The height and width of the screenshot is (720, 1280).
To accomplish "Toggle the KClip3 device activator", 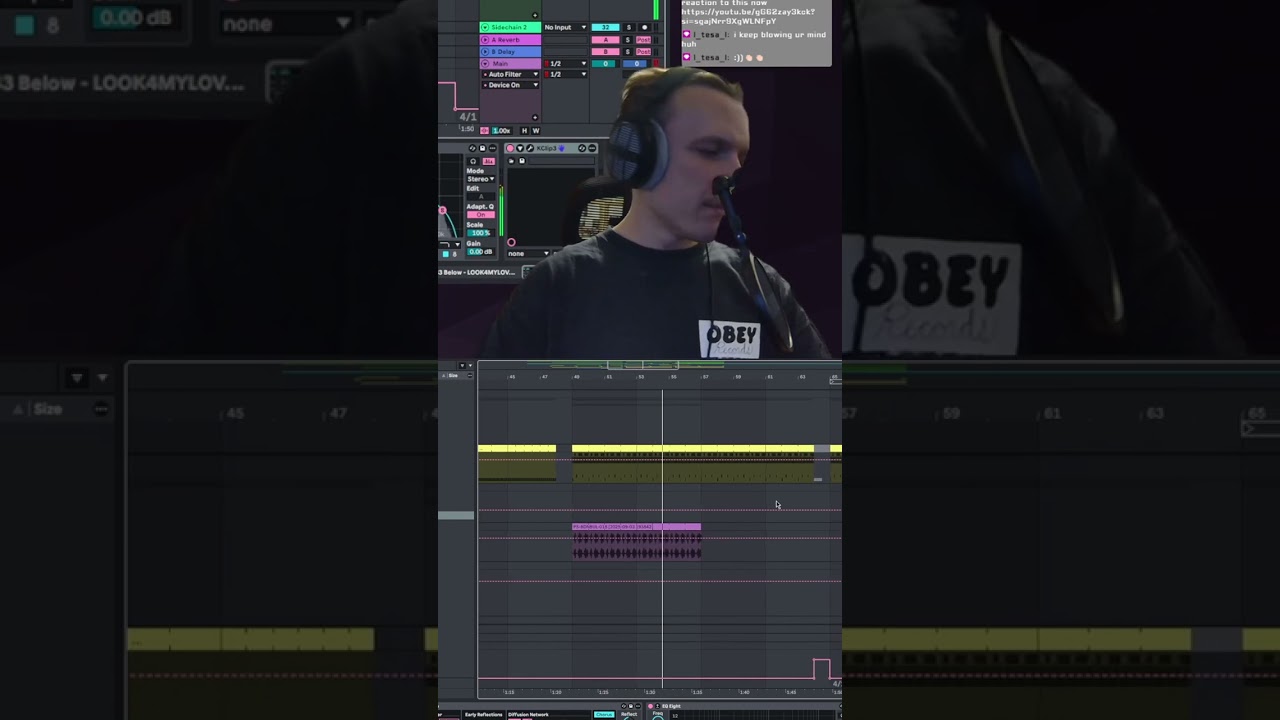I will 510,148.
